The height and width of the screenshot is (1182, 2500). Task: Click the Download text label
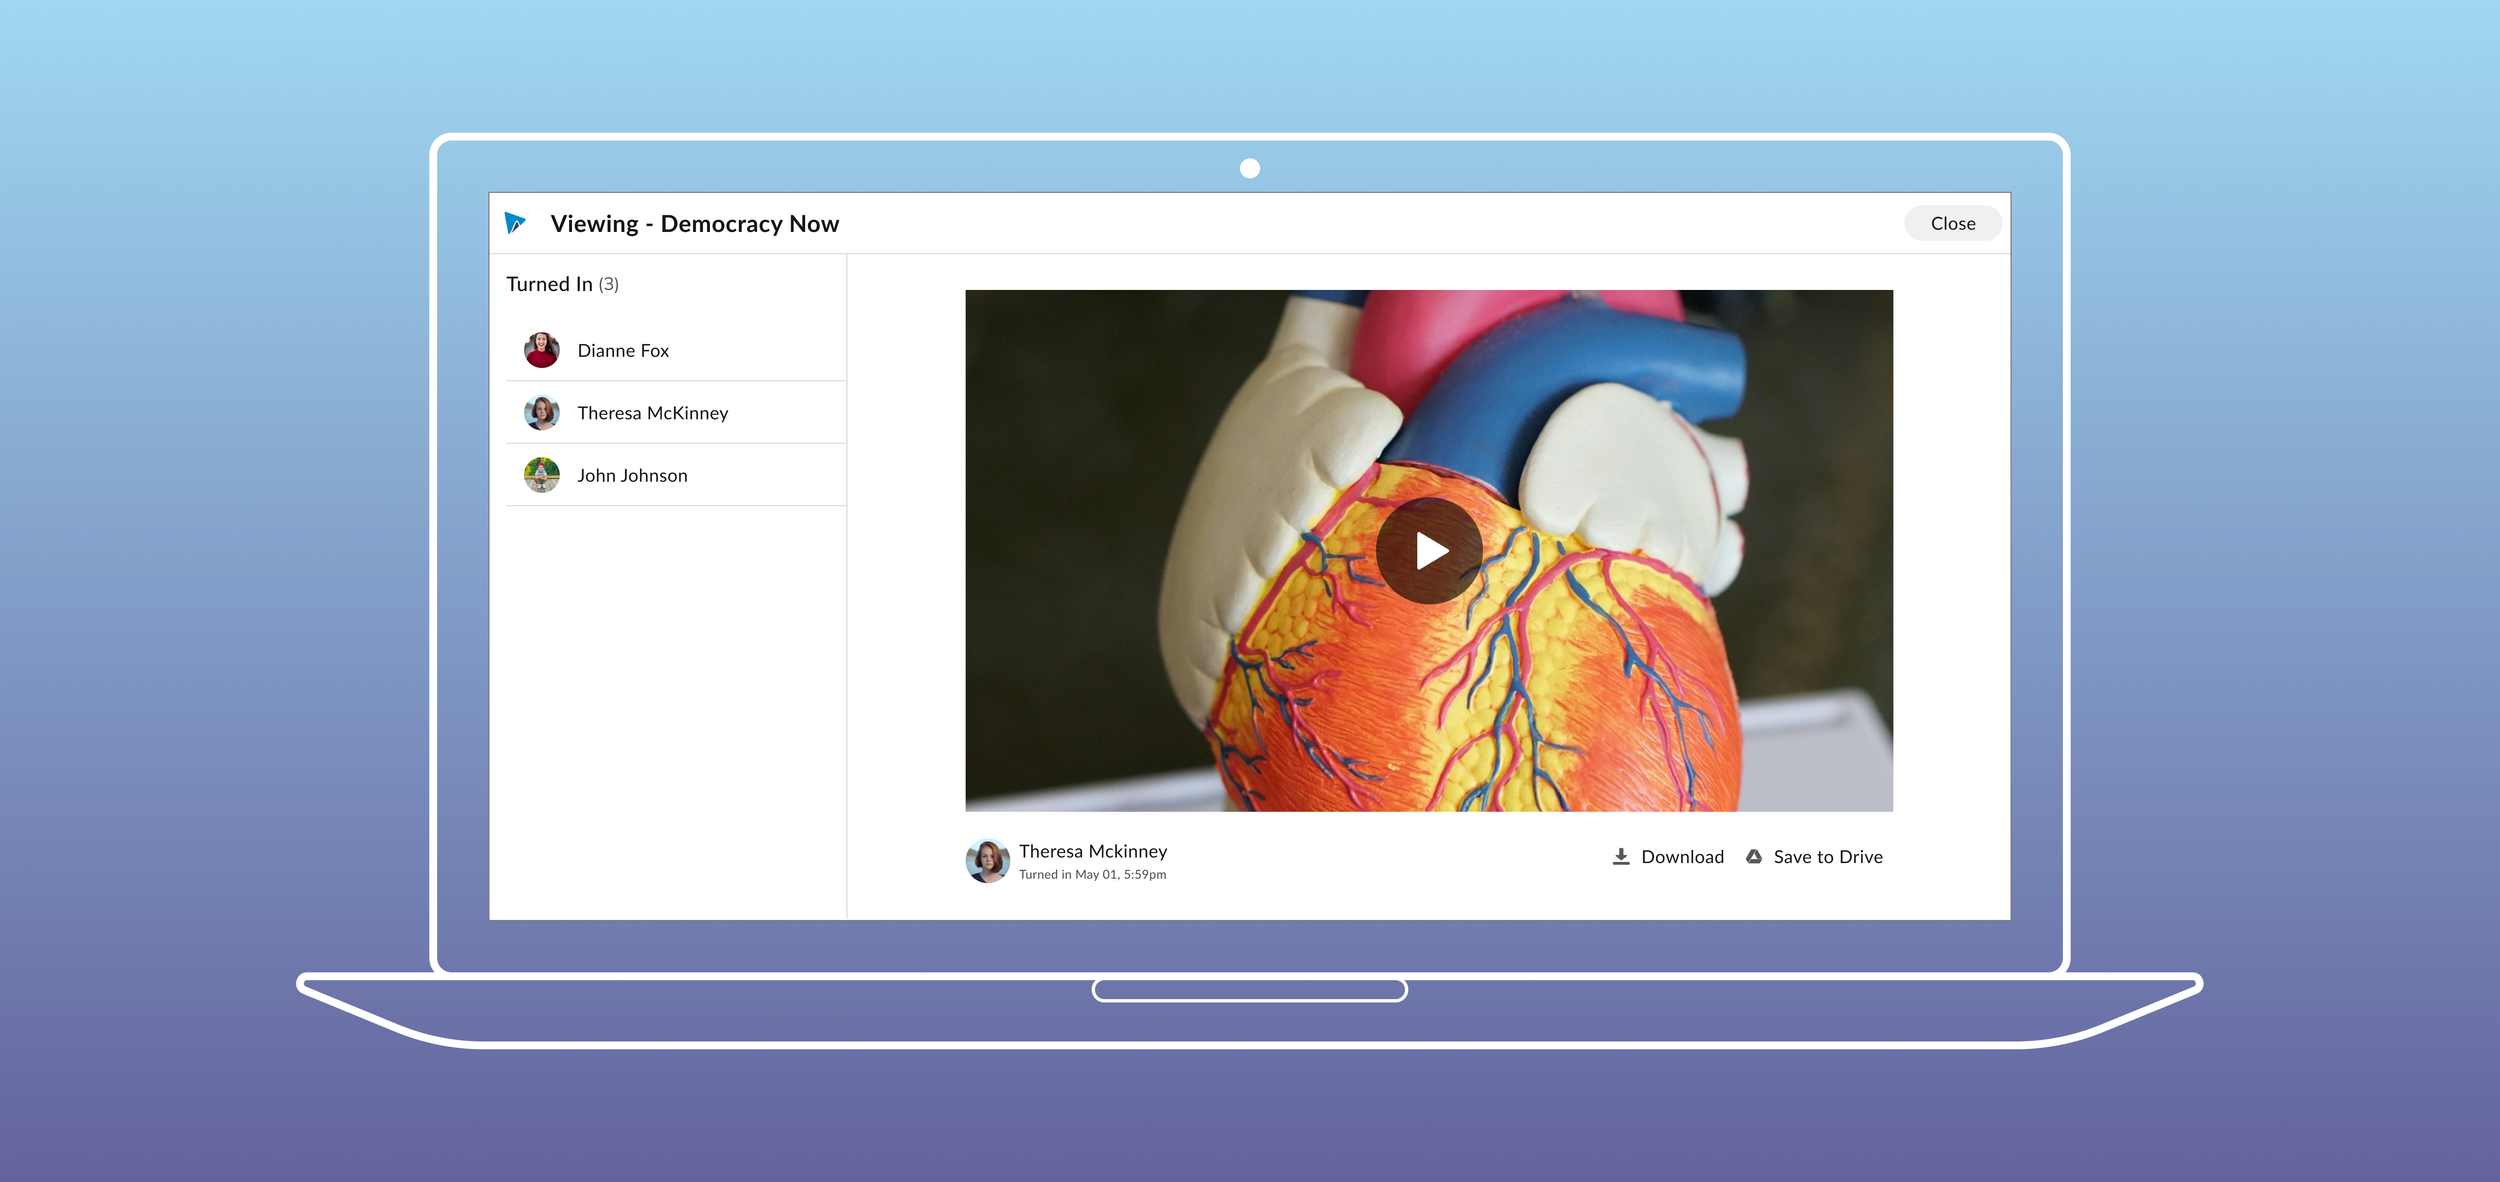(1682, 857)
